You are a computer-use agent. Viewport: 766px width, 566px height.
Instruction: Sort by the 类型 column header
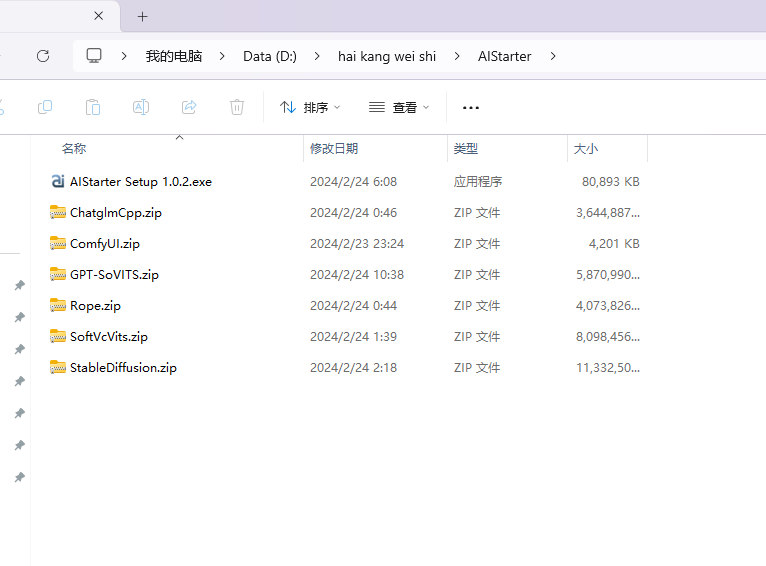pos(466,148)
